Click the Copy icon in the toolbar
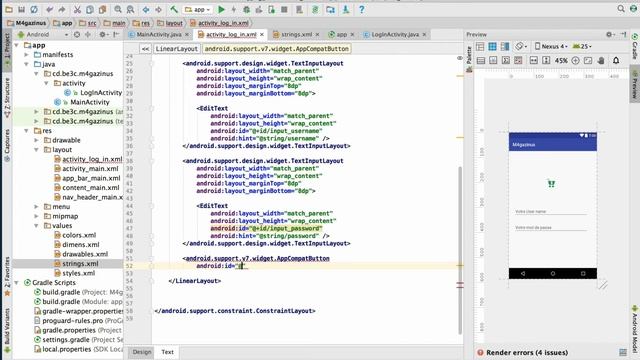Screen dimensions: 640x360 click(x=90, y=9)
